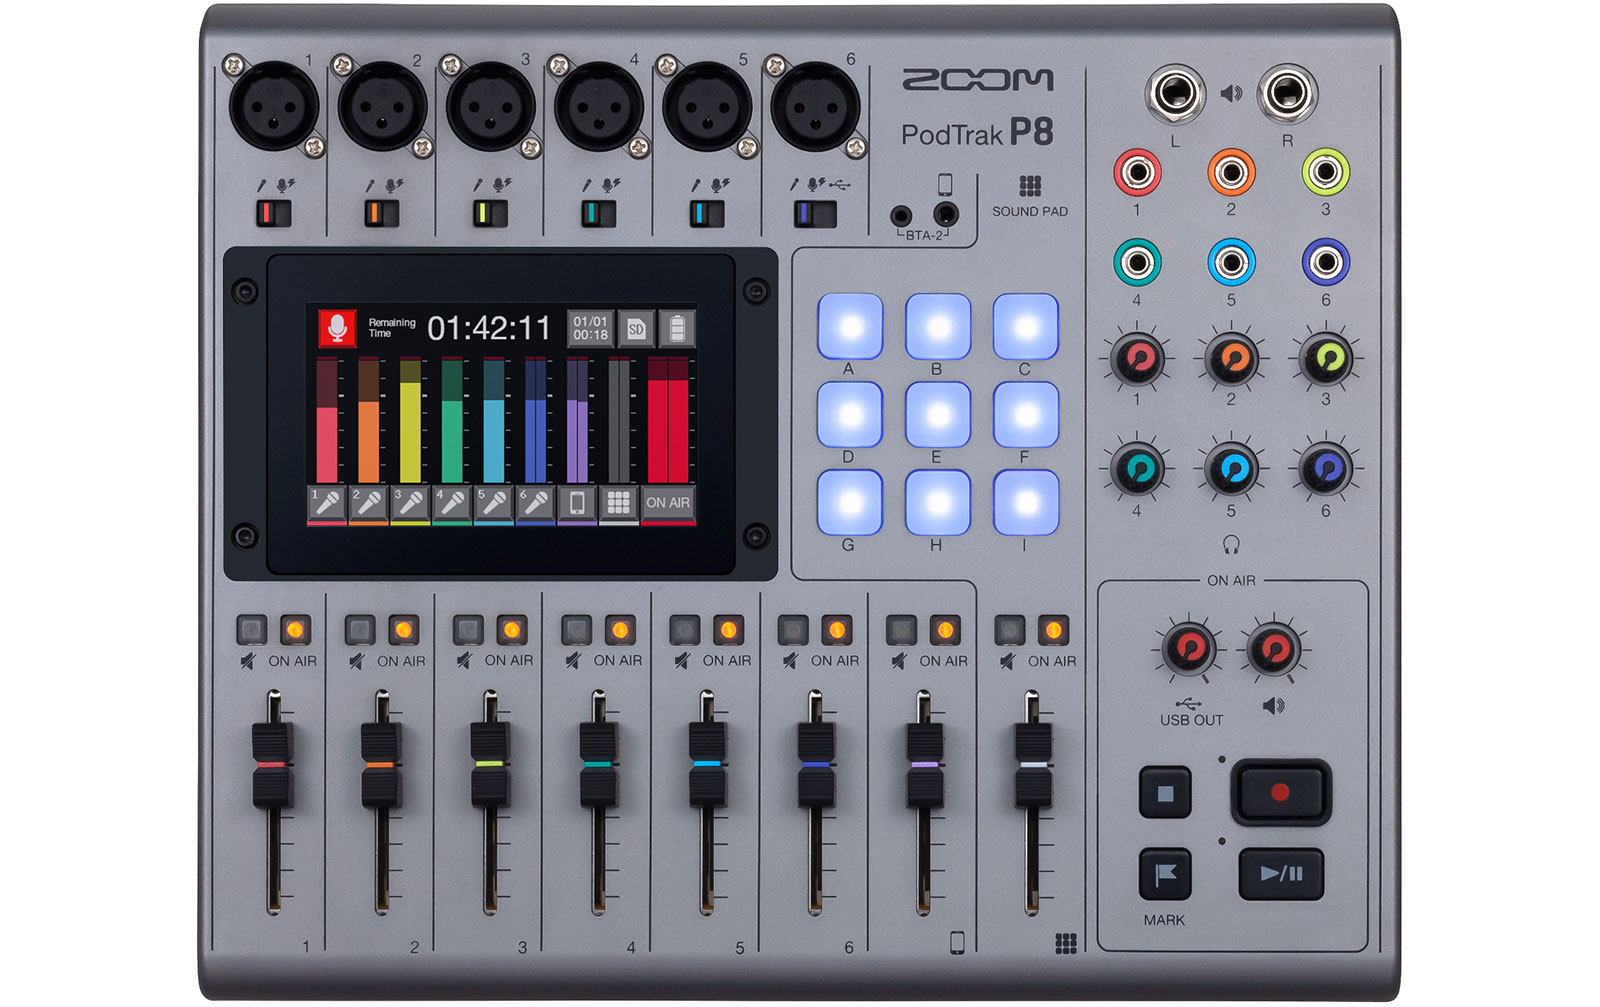
Task: Grab the channel 2 fader with orange stripe
Action: (381, 765)
